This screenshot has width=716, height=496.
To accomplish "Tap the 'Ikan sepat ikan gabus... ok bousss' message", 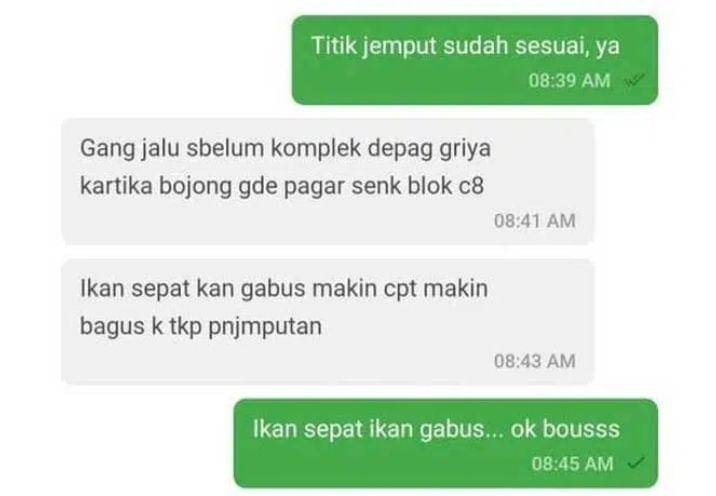I will point(446,443).
